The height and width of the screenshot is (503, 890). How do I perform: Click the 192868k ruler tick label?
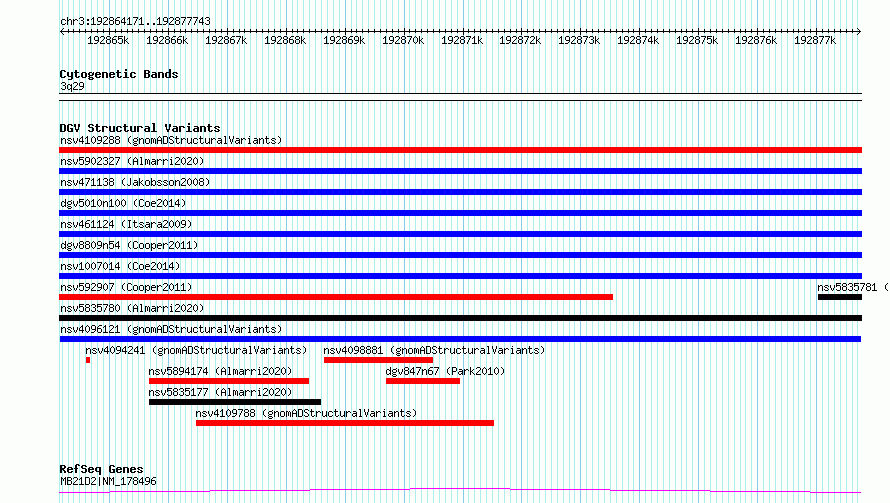click(x=285, y=40)
